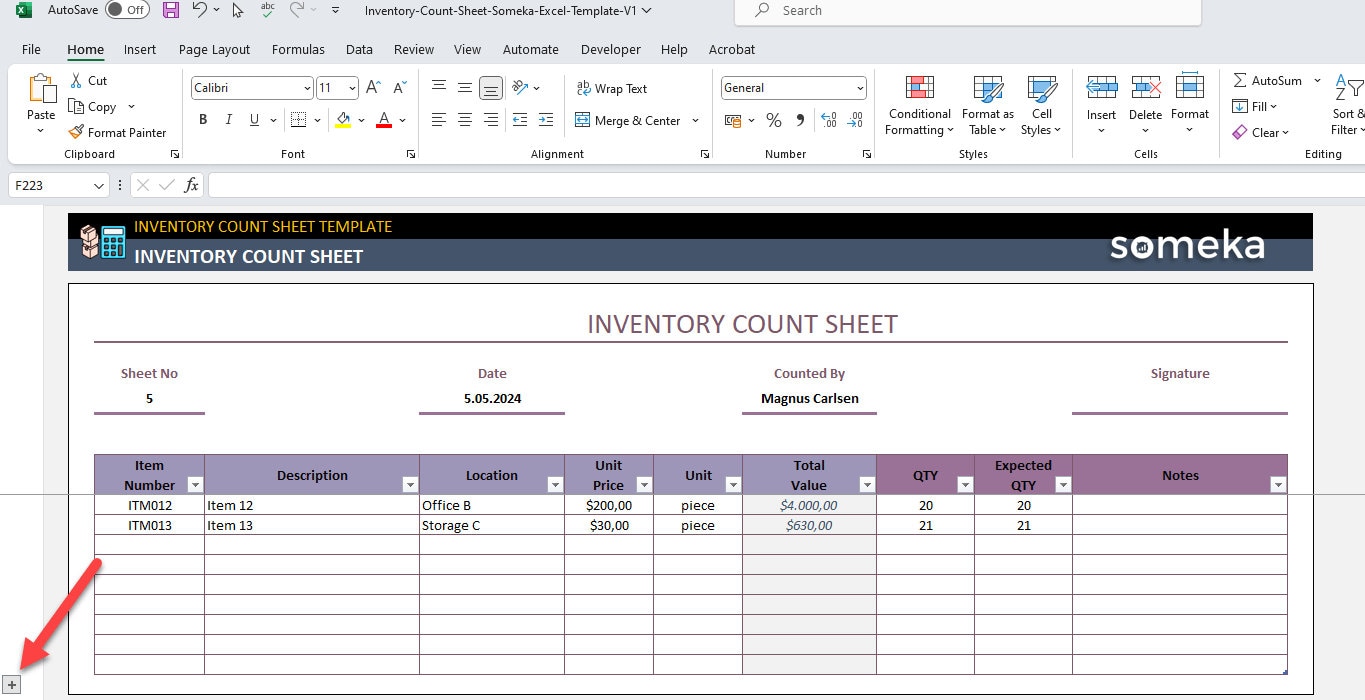This screenshot has width=1365, height=700.
Task: Click the Format as Table icon
Action: (987, 90)
